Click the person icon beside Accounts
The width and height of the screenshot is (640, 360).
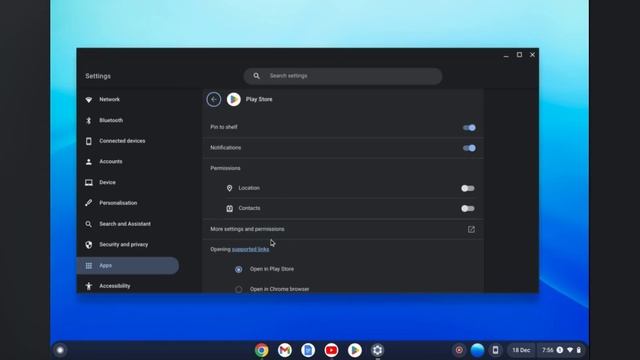click(x=89, y=162)
